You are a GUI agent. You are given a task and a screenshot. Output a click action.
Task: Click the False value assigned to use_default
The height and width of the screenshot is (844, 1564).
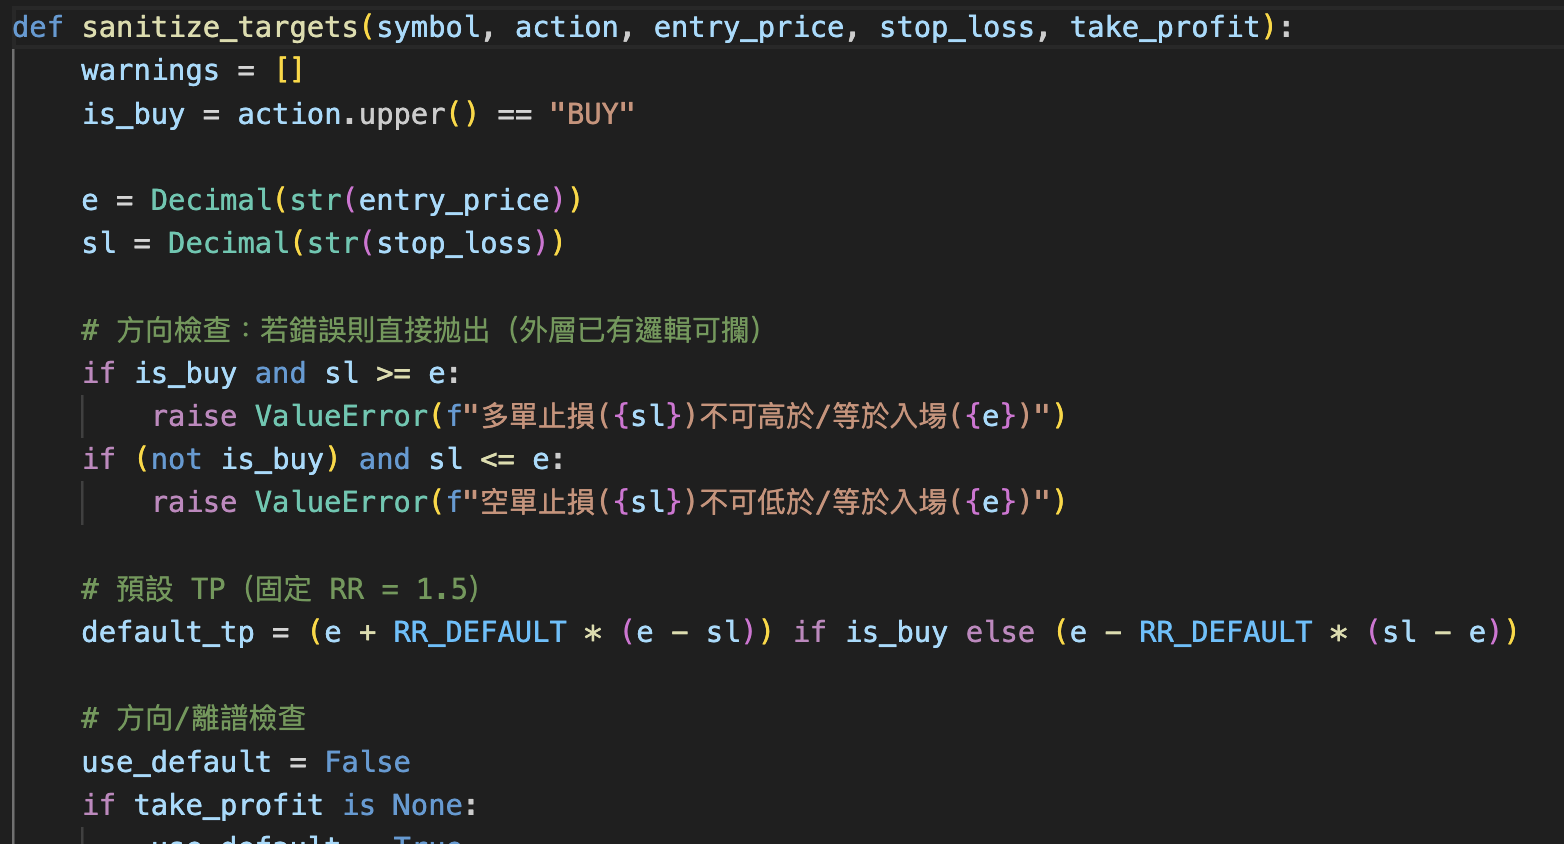coord(367,762)
